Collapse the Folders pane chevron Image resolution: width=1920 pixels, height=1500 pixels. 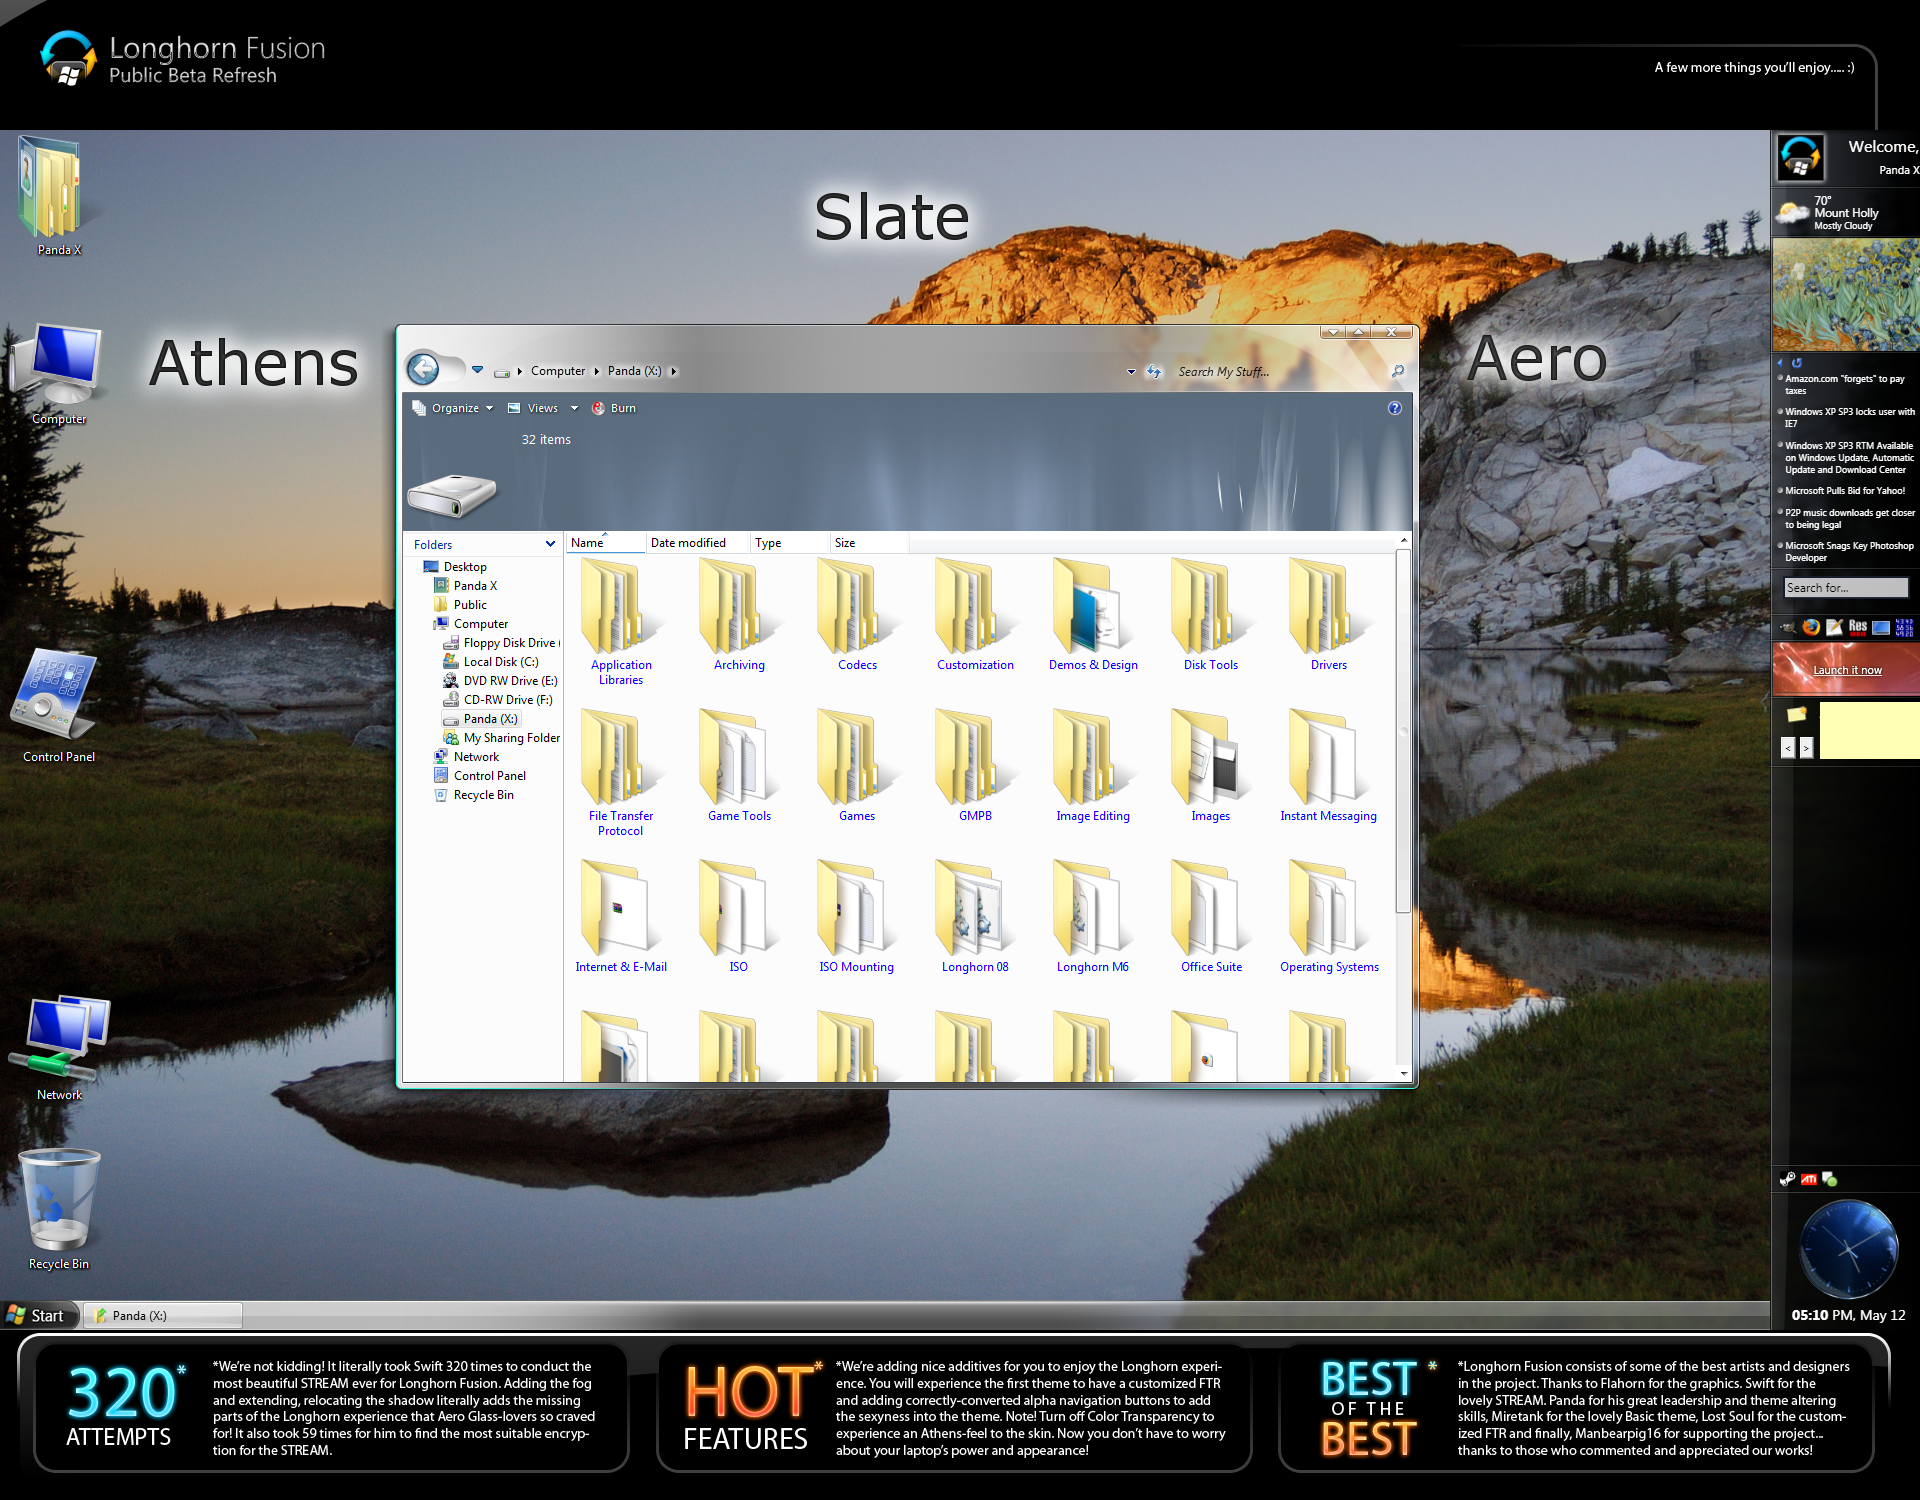coord(550,544)
